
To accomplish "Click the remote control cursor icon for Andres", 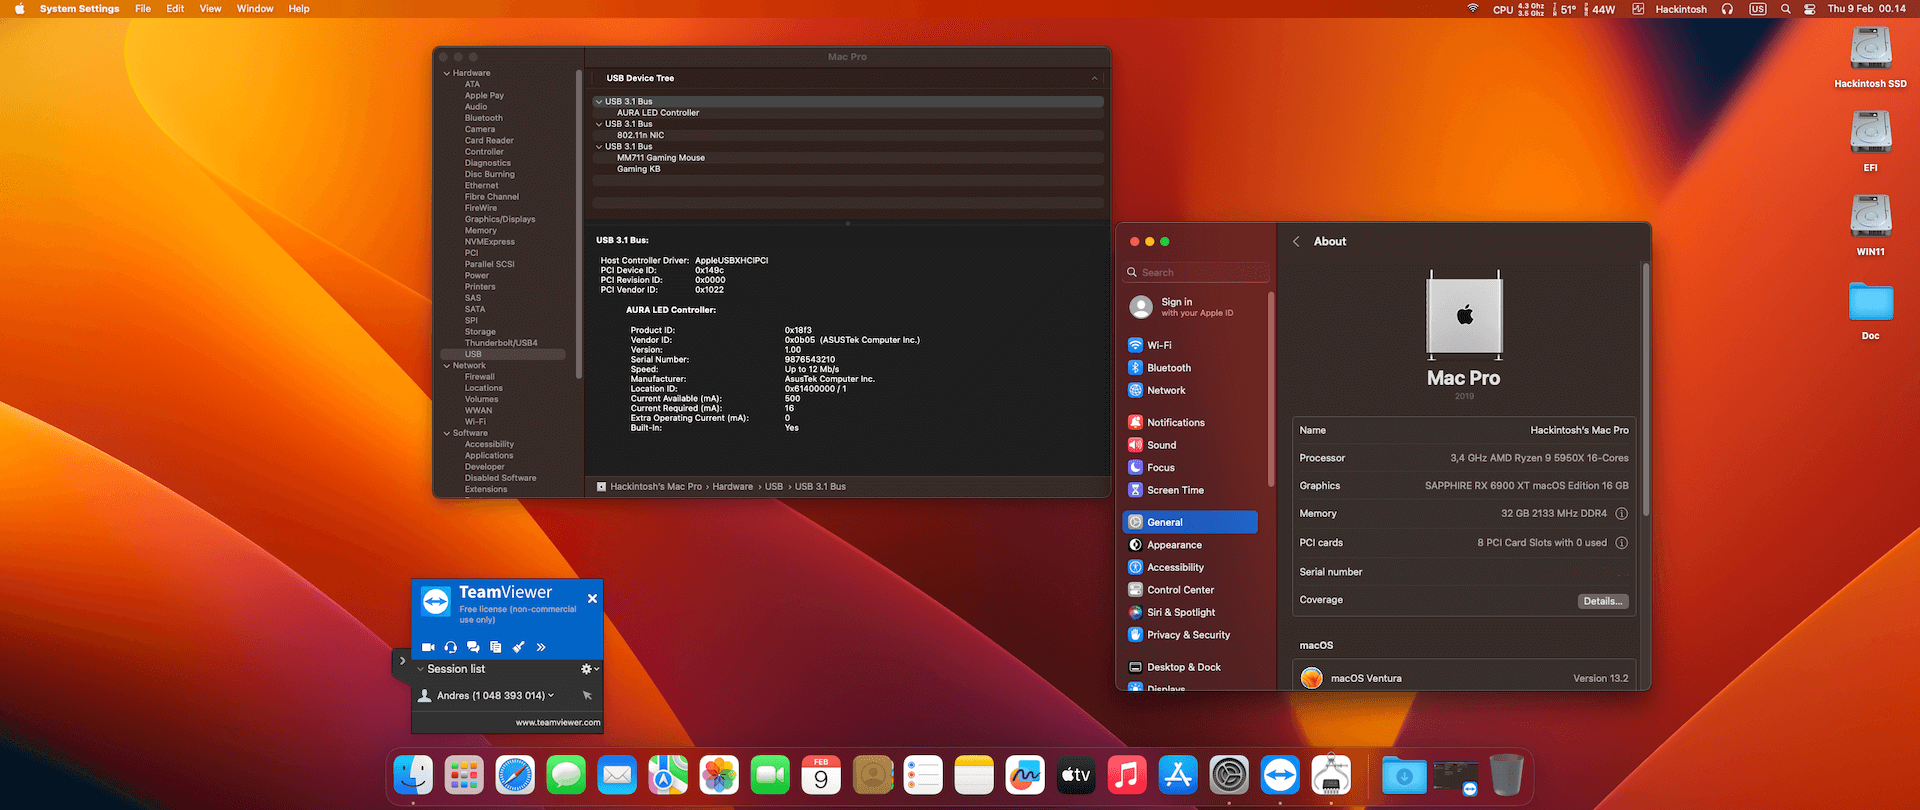I will (x=587, y=695).
